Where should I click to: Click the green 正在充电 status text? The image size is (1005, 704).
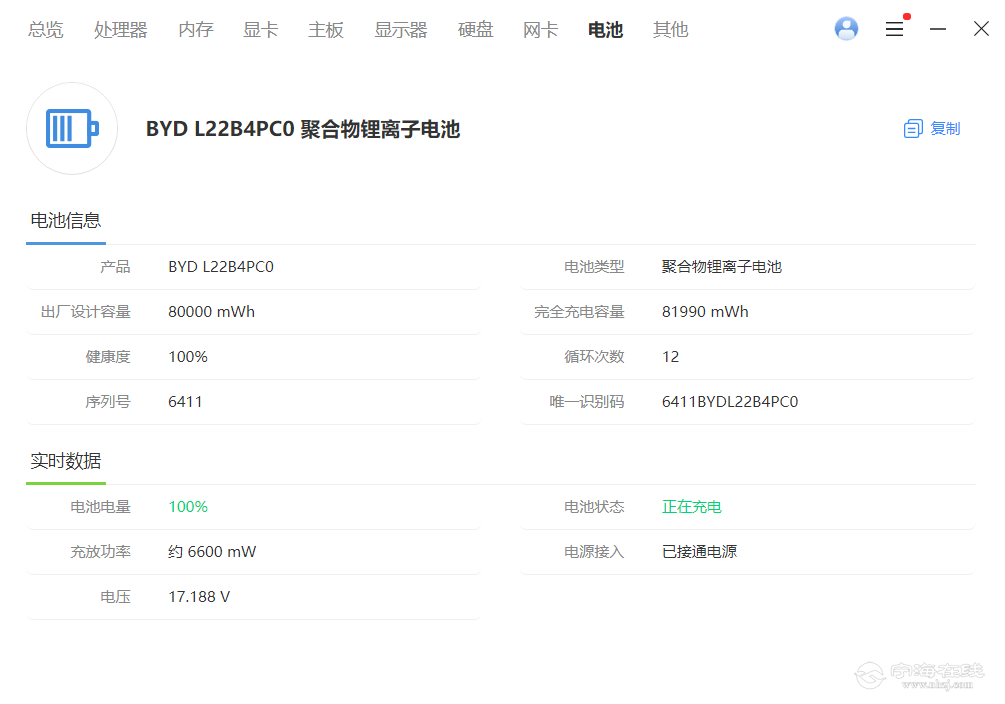(692, 507)
